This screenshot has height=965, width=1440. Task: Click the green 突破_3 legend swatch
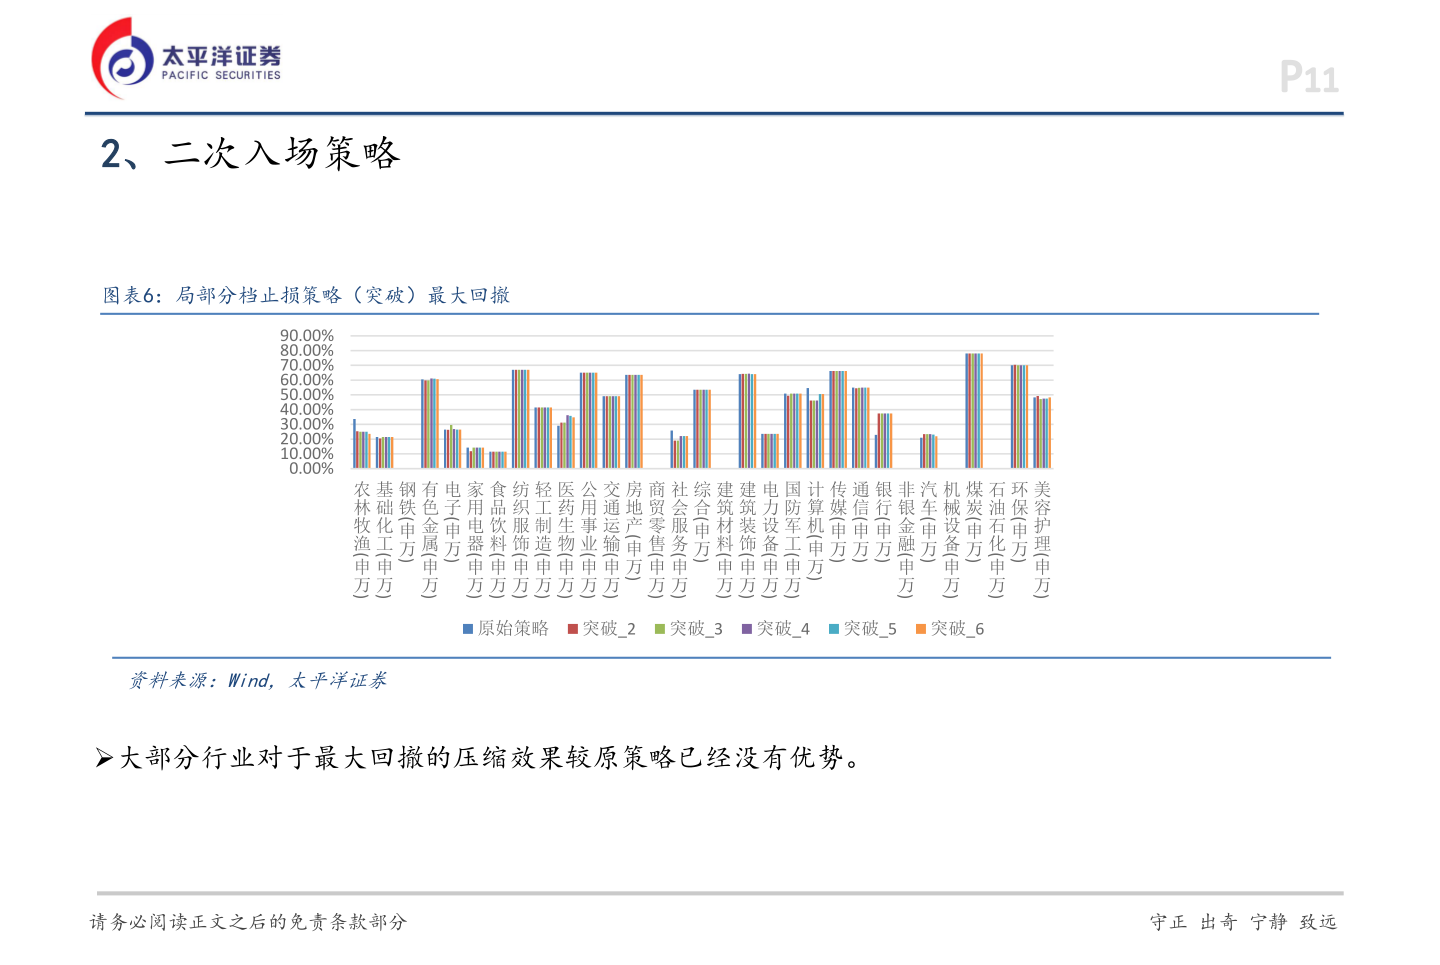click(x=660, y=629)
